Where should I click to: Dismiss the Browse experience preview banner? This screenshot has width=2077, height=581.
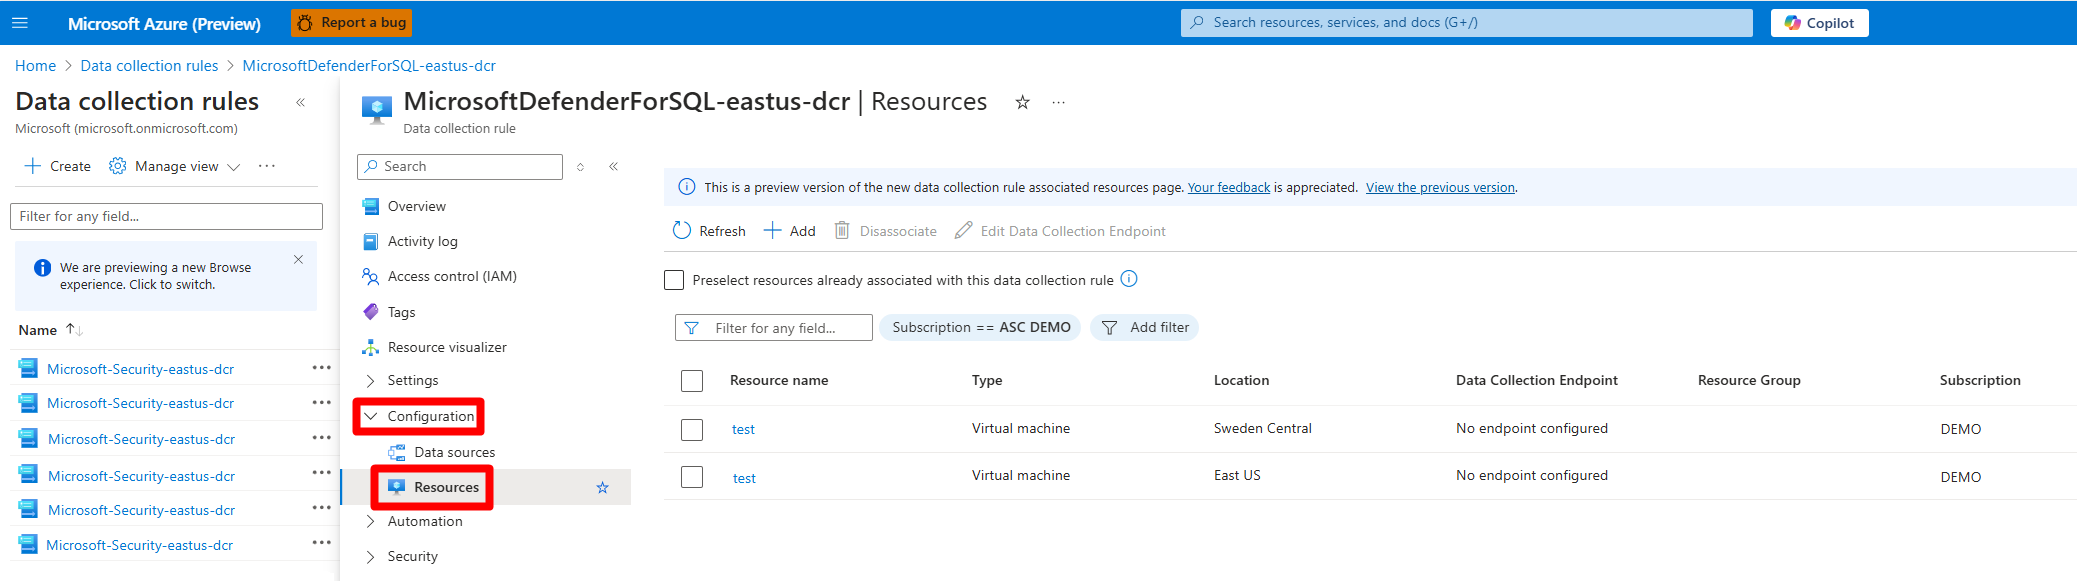point(298,259)
